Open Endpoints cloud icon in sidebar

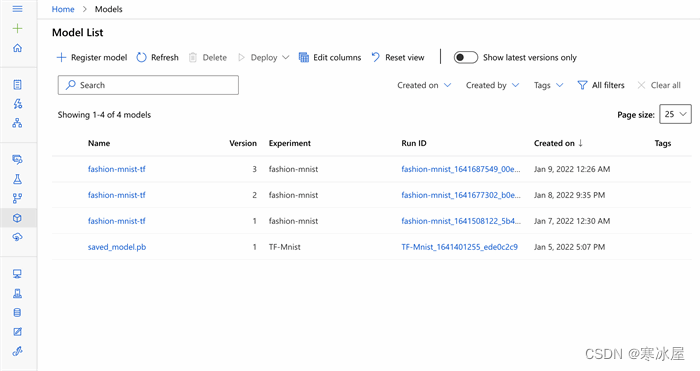coord(17,237)
